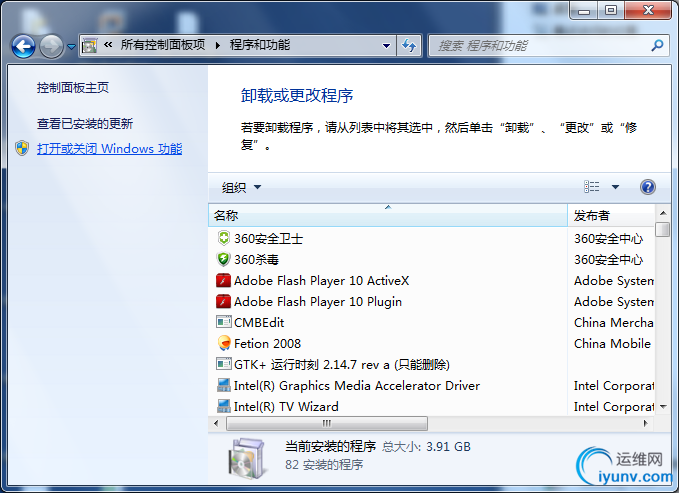This screenshot has height=493, width=679.
Task: Click the vertical scrollbar up arrow
Action: [x=663, y=213]
